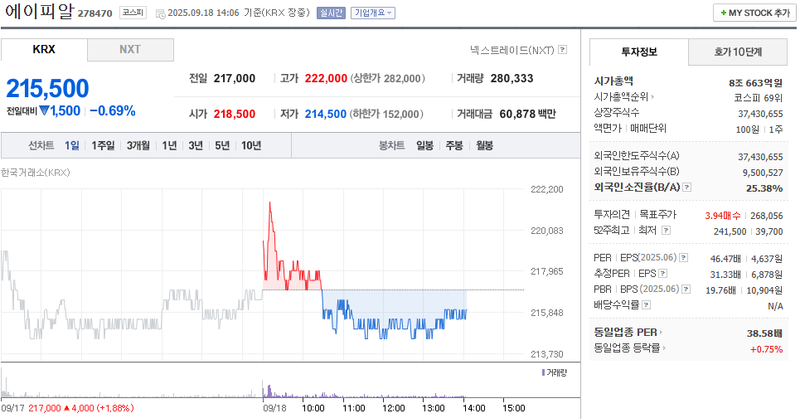Click the target price 268,056
The image size is (800, 419).
pos(766,216)
